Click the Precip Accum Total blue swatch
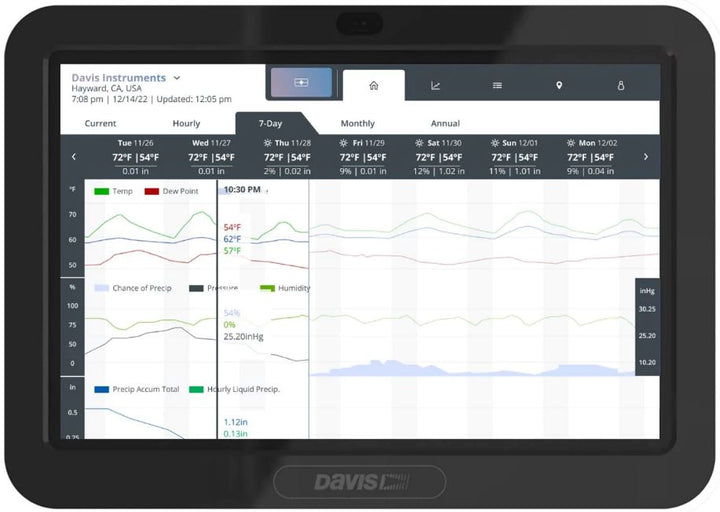The width and height of the screenshot is (720, 512). (x=101, y=389)
